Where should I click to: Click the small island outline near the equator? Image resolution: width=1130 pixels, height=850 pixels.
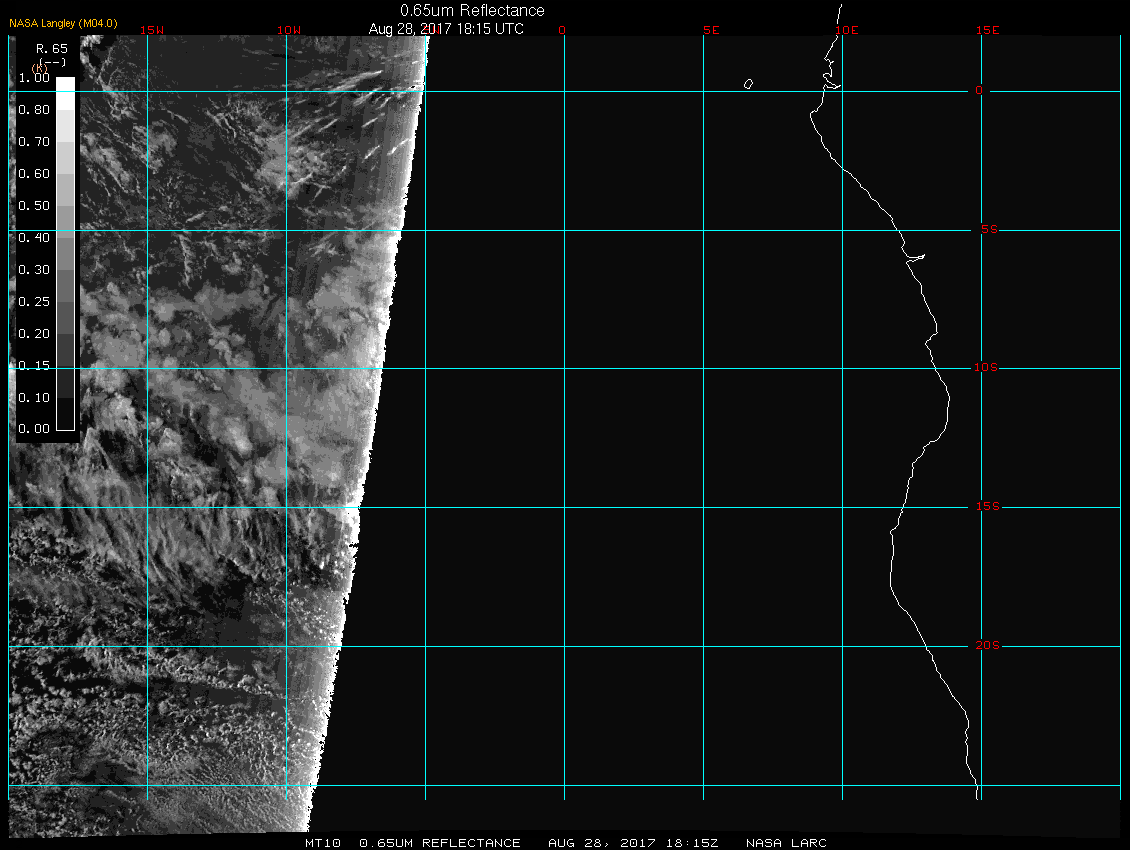pyautogui.click(x=748, y=84)
